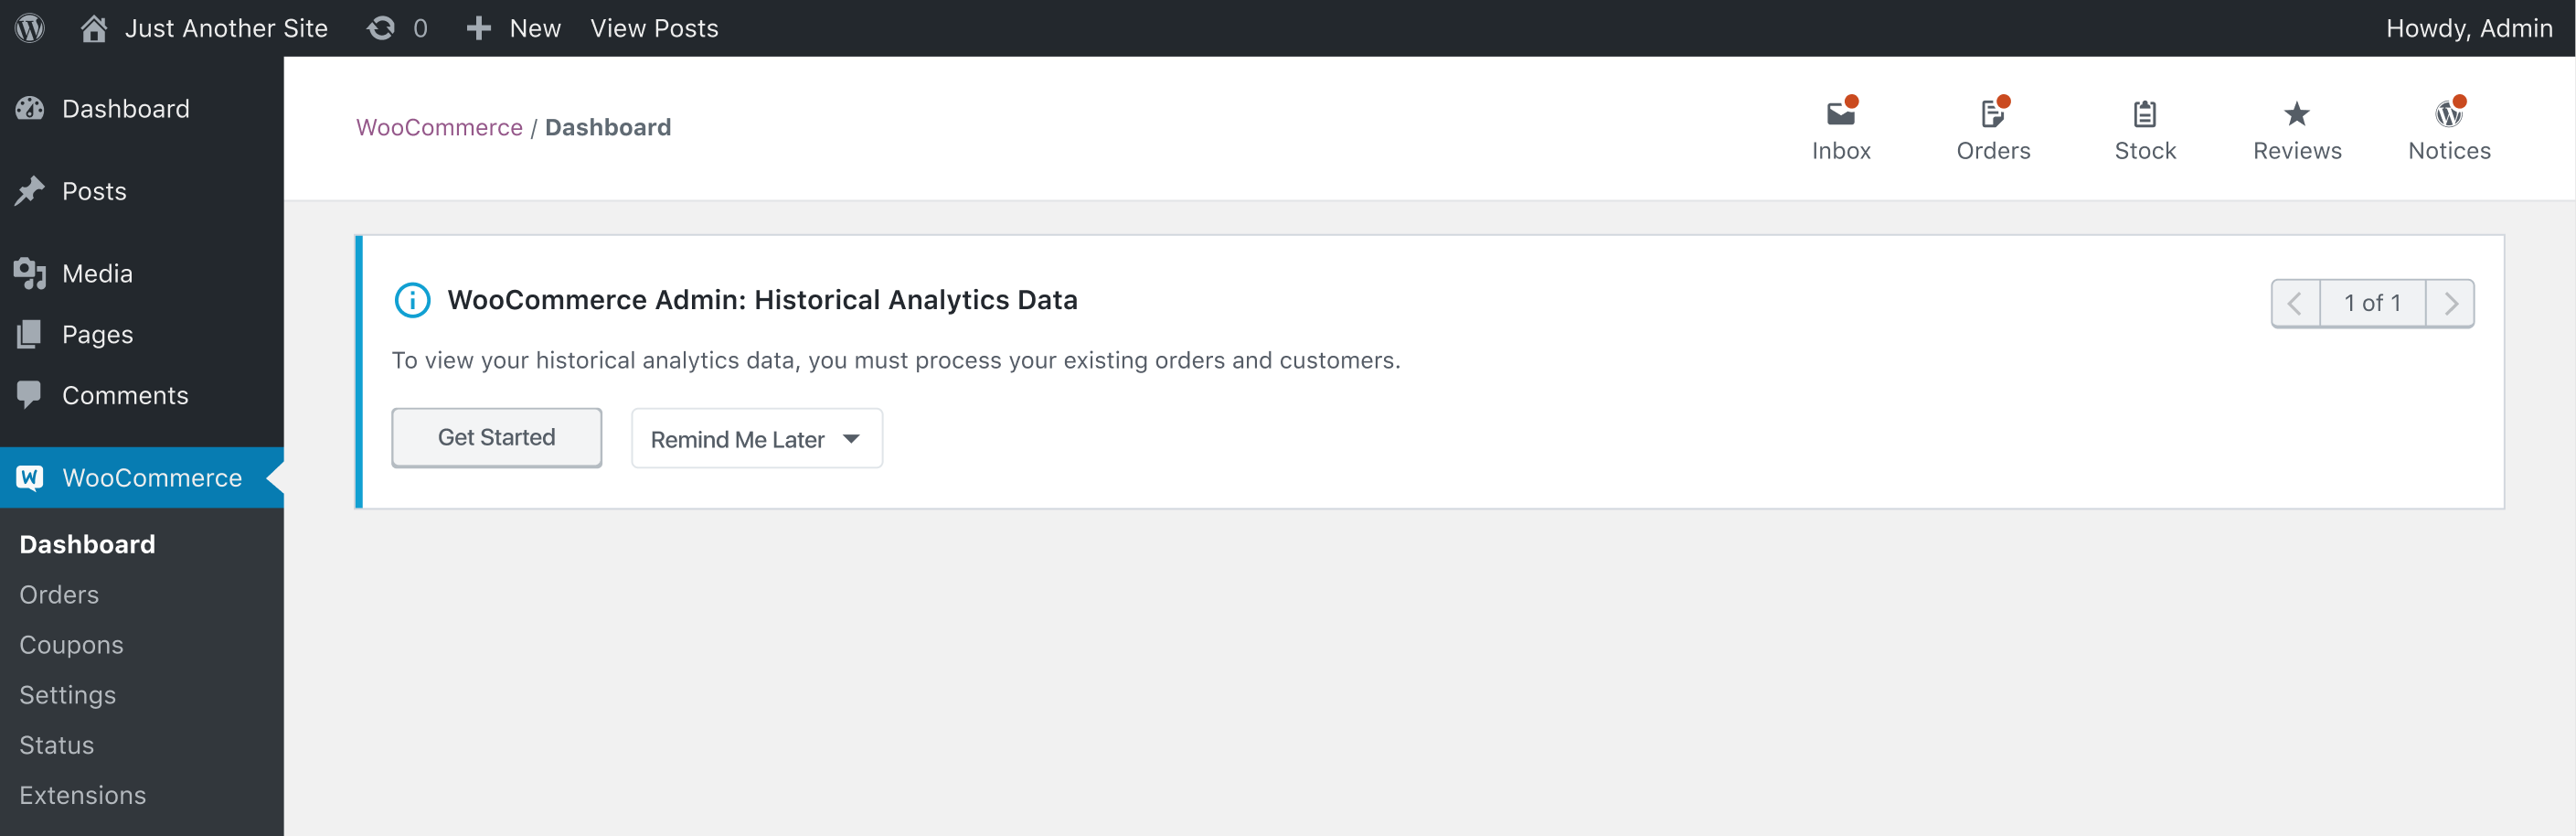Show WordPress Notices in the activity panel
This screenshot has width=2576, height=836.
click(2448, 128)
